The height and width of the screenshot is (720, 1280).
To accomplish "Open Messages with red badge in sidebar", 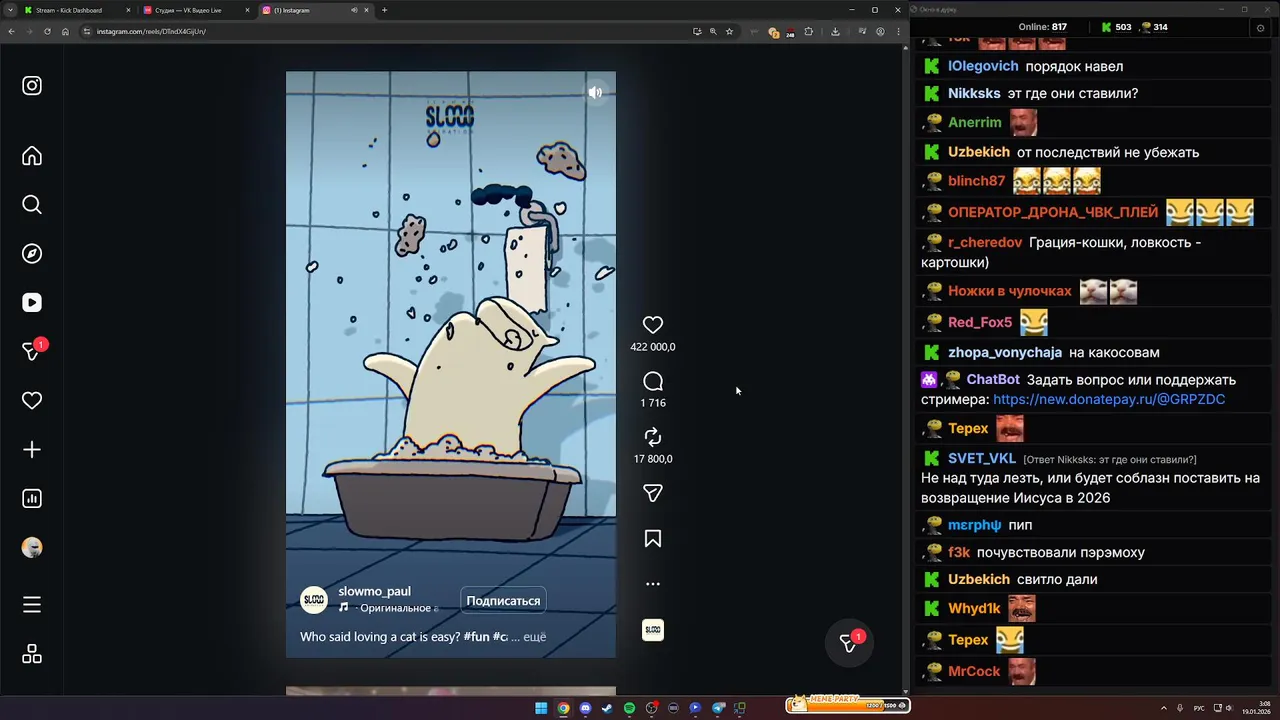I will click(32, 351).
